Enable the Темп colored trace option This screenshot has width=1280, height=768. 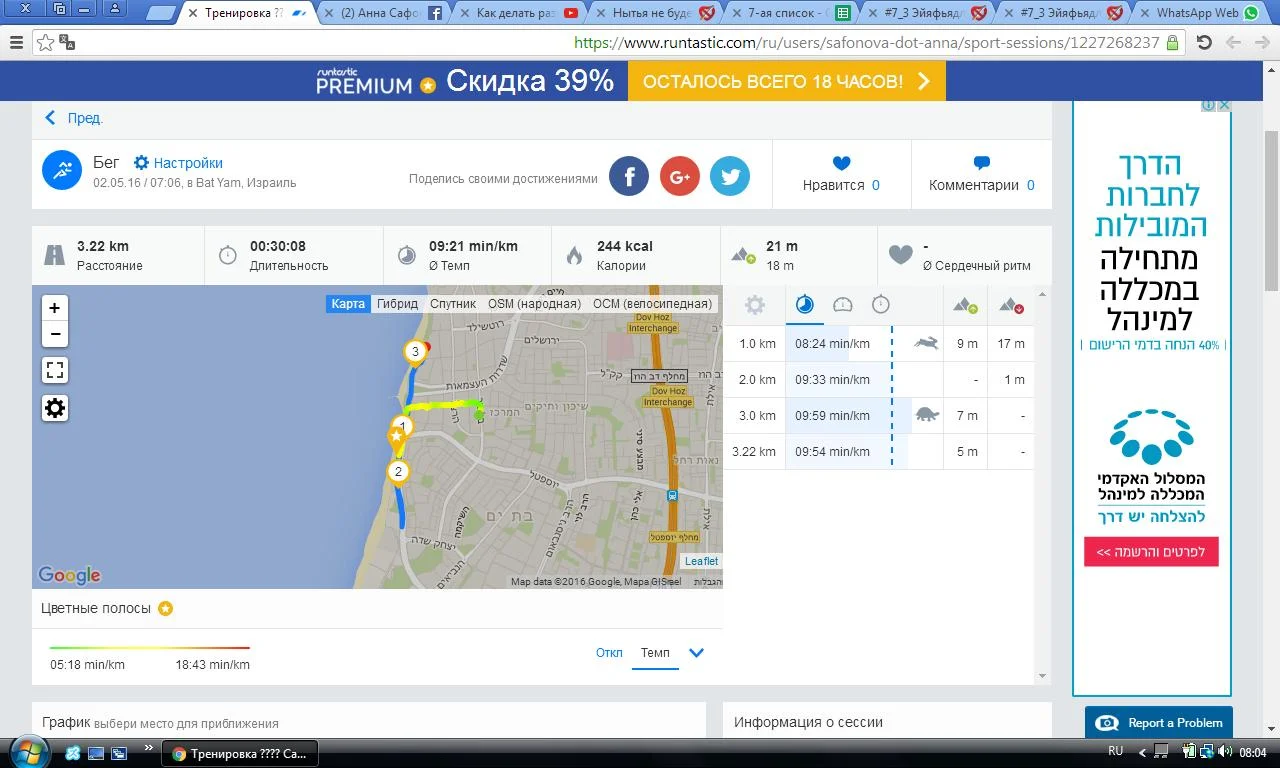(x=655, y=653)
